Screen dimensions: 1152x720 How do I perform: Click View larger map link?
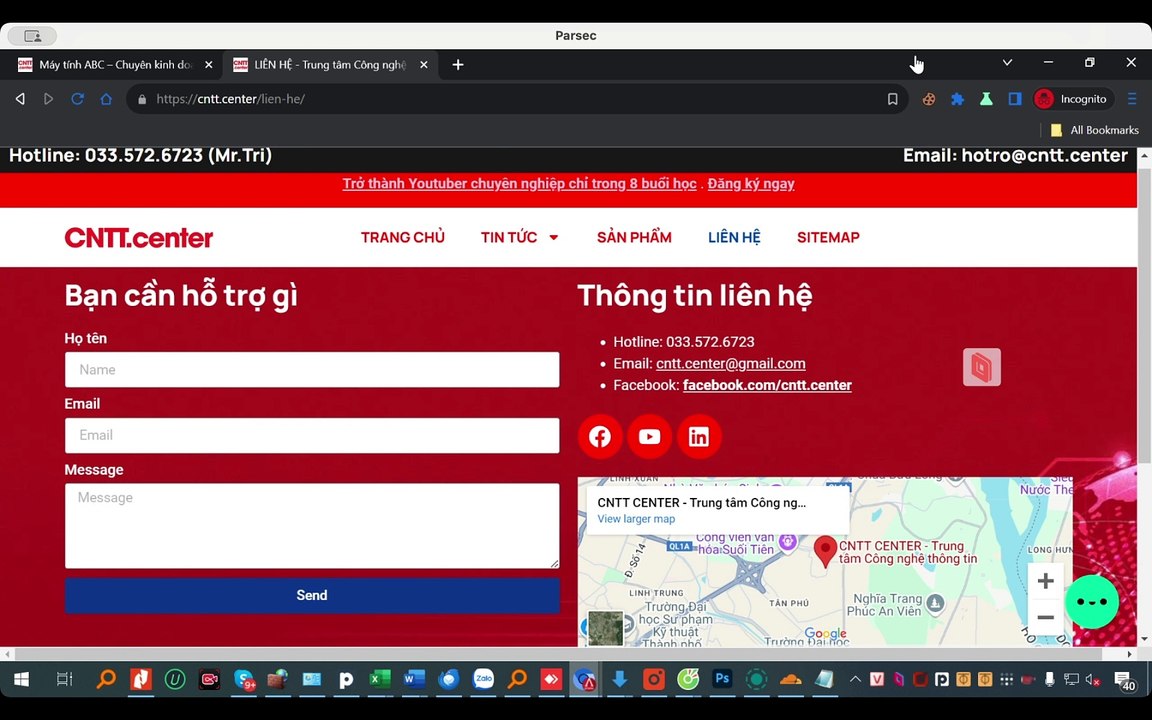click(636, 519)
